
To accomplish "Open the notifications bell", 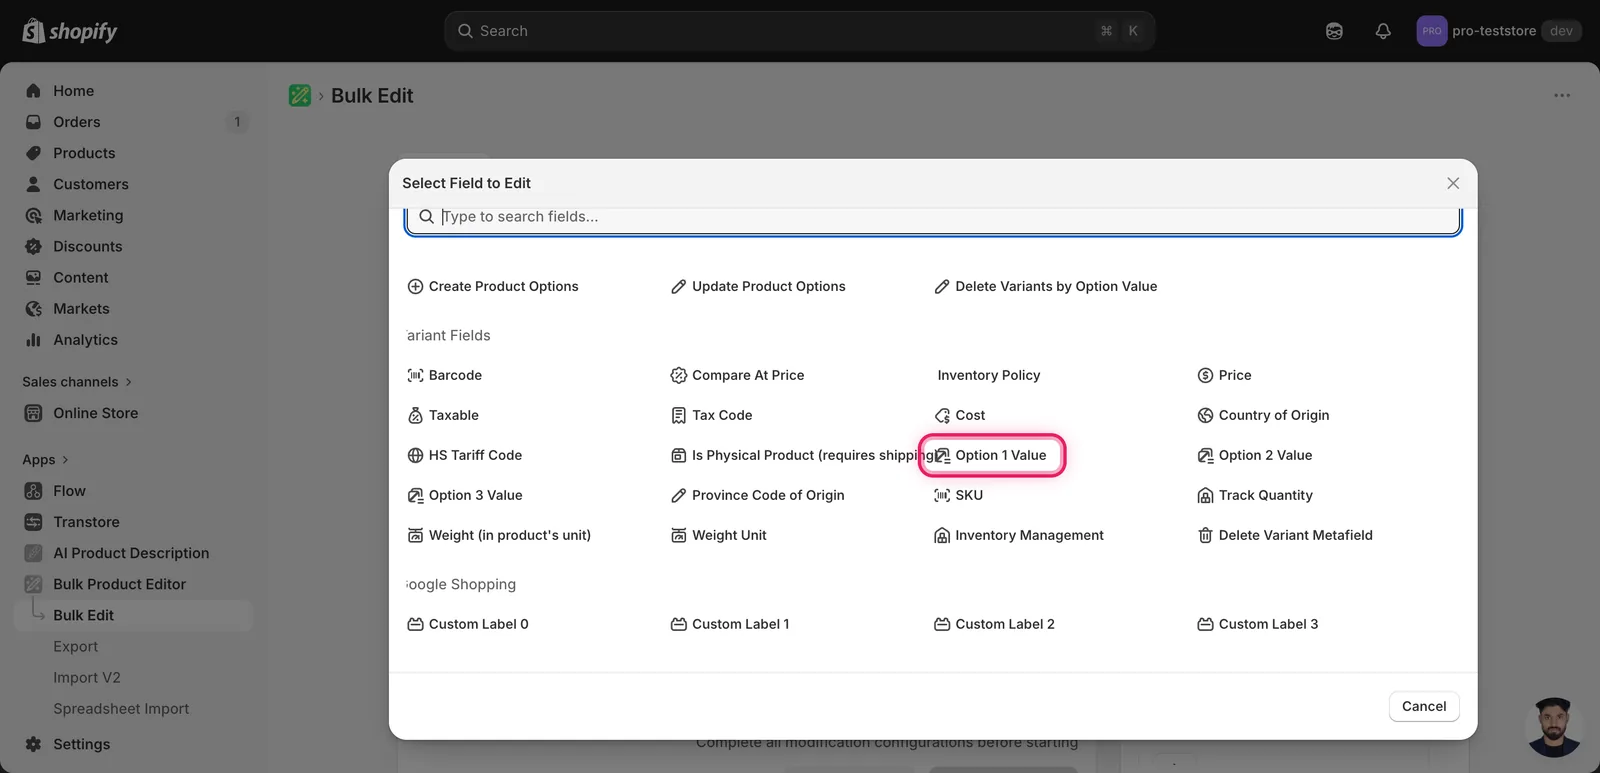I will 1383,31.
